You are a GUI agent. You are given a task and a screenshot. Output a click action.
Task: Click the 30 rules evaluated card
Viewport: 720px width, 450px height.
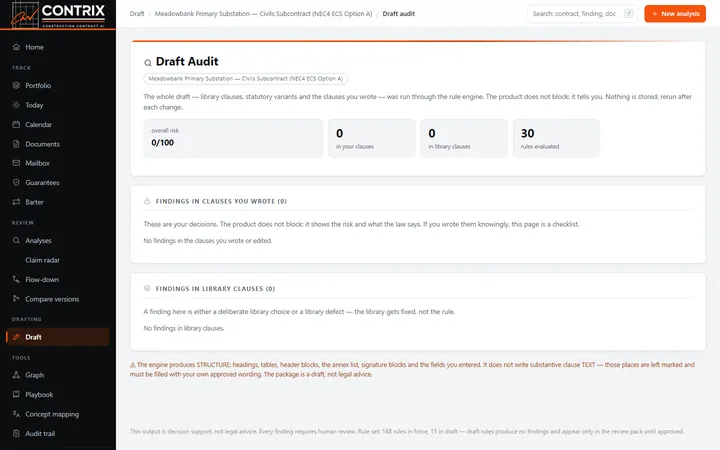[557, 138]
